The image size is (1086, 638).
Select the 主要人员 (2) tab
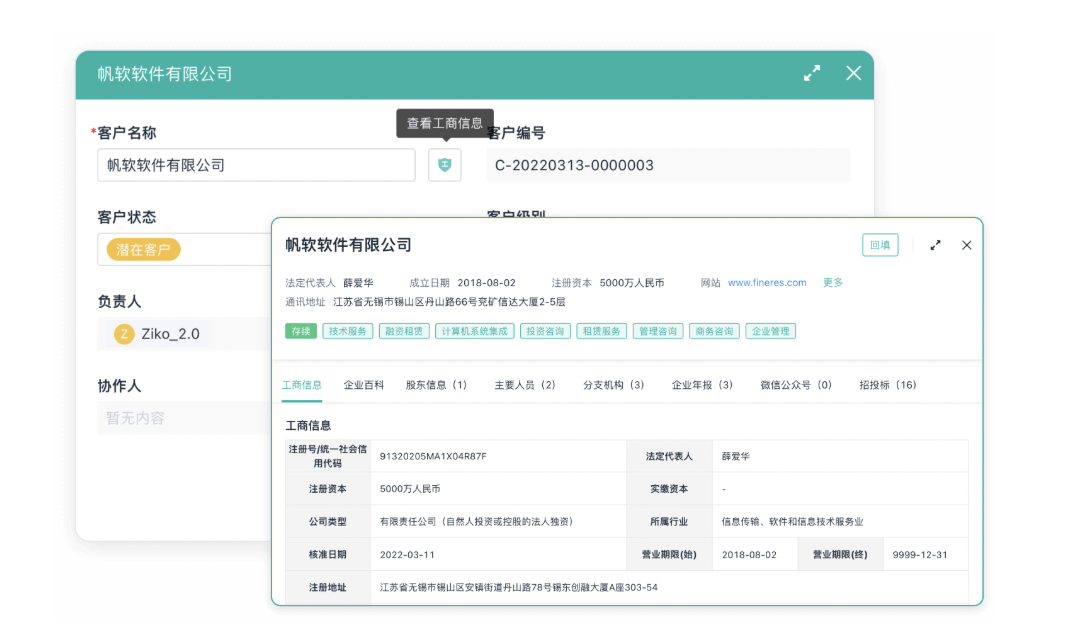tap(525, 385)
